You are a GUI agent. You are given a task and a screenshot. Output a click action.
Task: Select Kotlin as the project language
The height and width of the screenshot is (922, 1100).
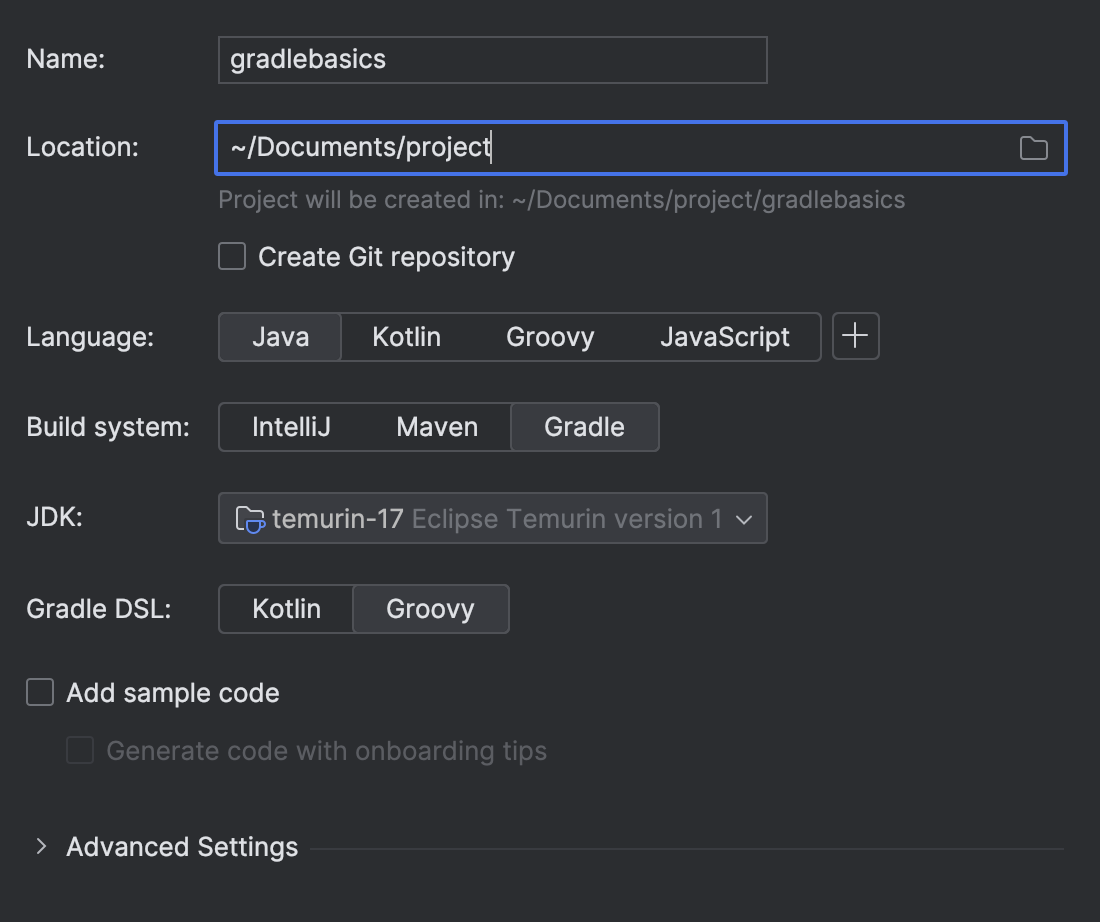[406, 337]
